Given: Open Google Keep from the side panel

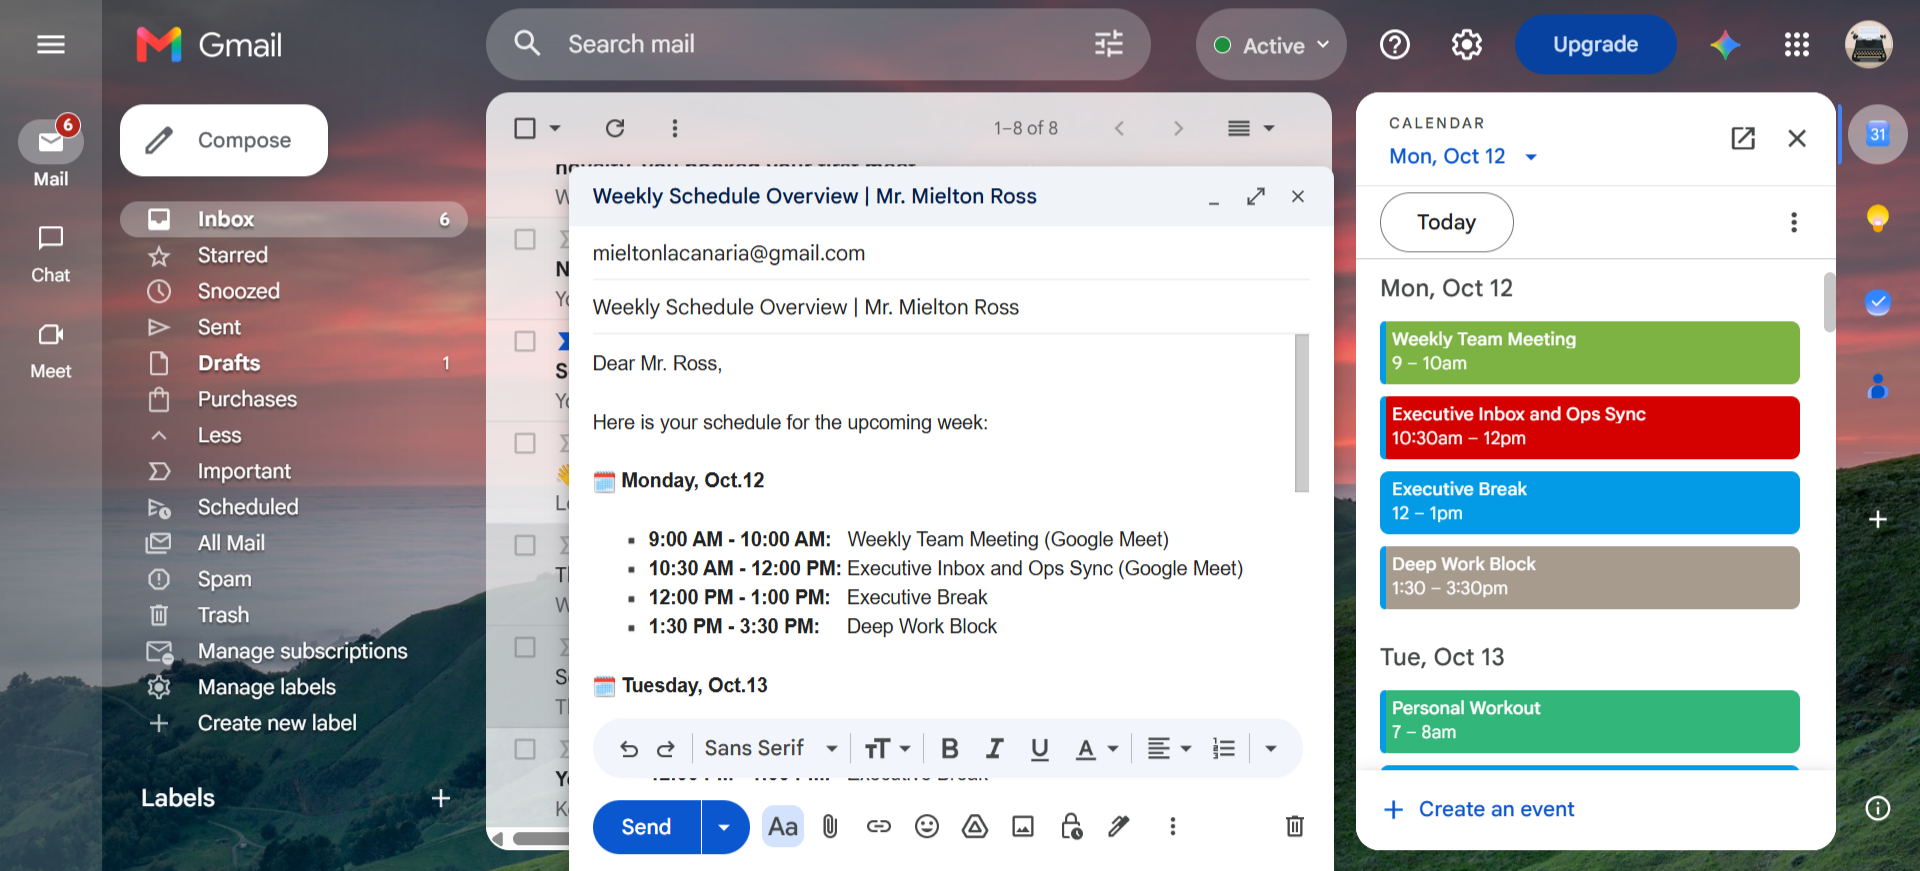Looking at the screenshot, I should coord(1878,218).
